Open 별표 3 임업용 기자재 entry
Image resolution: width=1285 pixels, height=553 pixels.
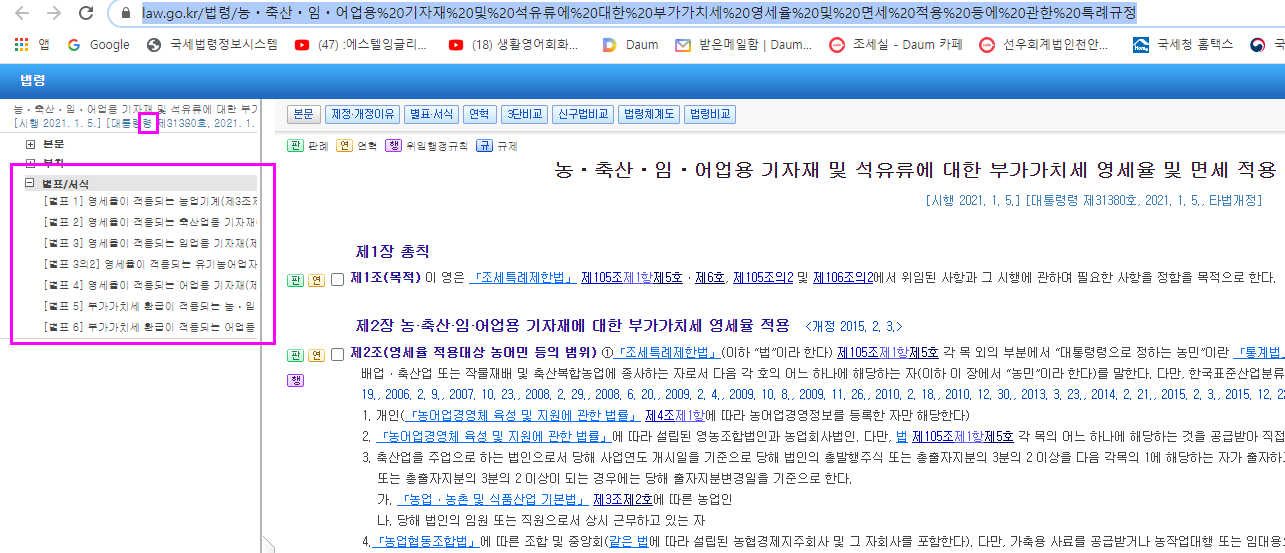(150, 243)
